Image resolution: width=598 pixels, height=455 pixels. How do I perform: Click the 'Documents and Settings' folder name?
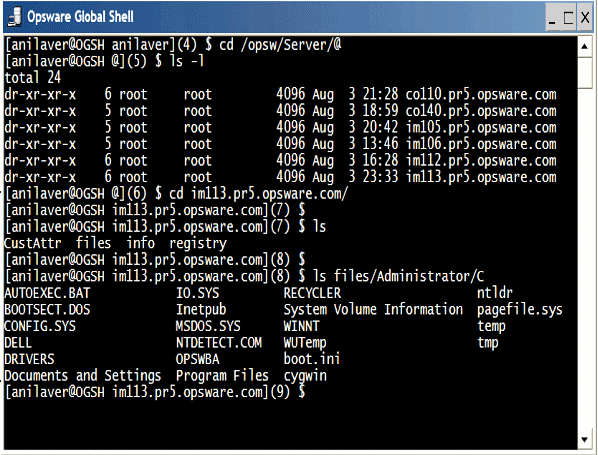(82, 376)
